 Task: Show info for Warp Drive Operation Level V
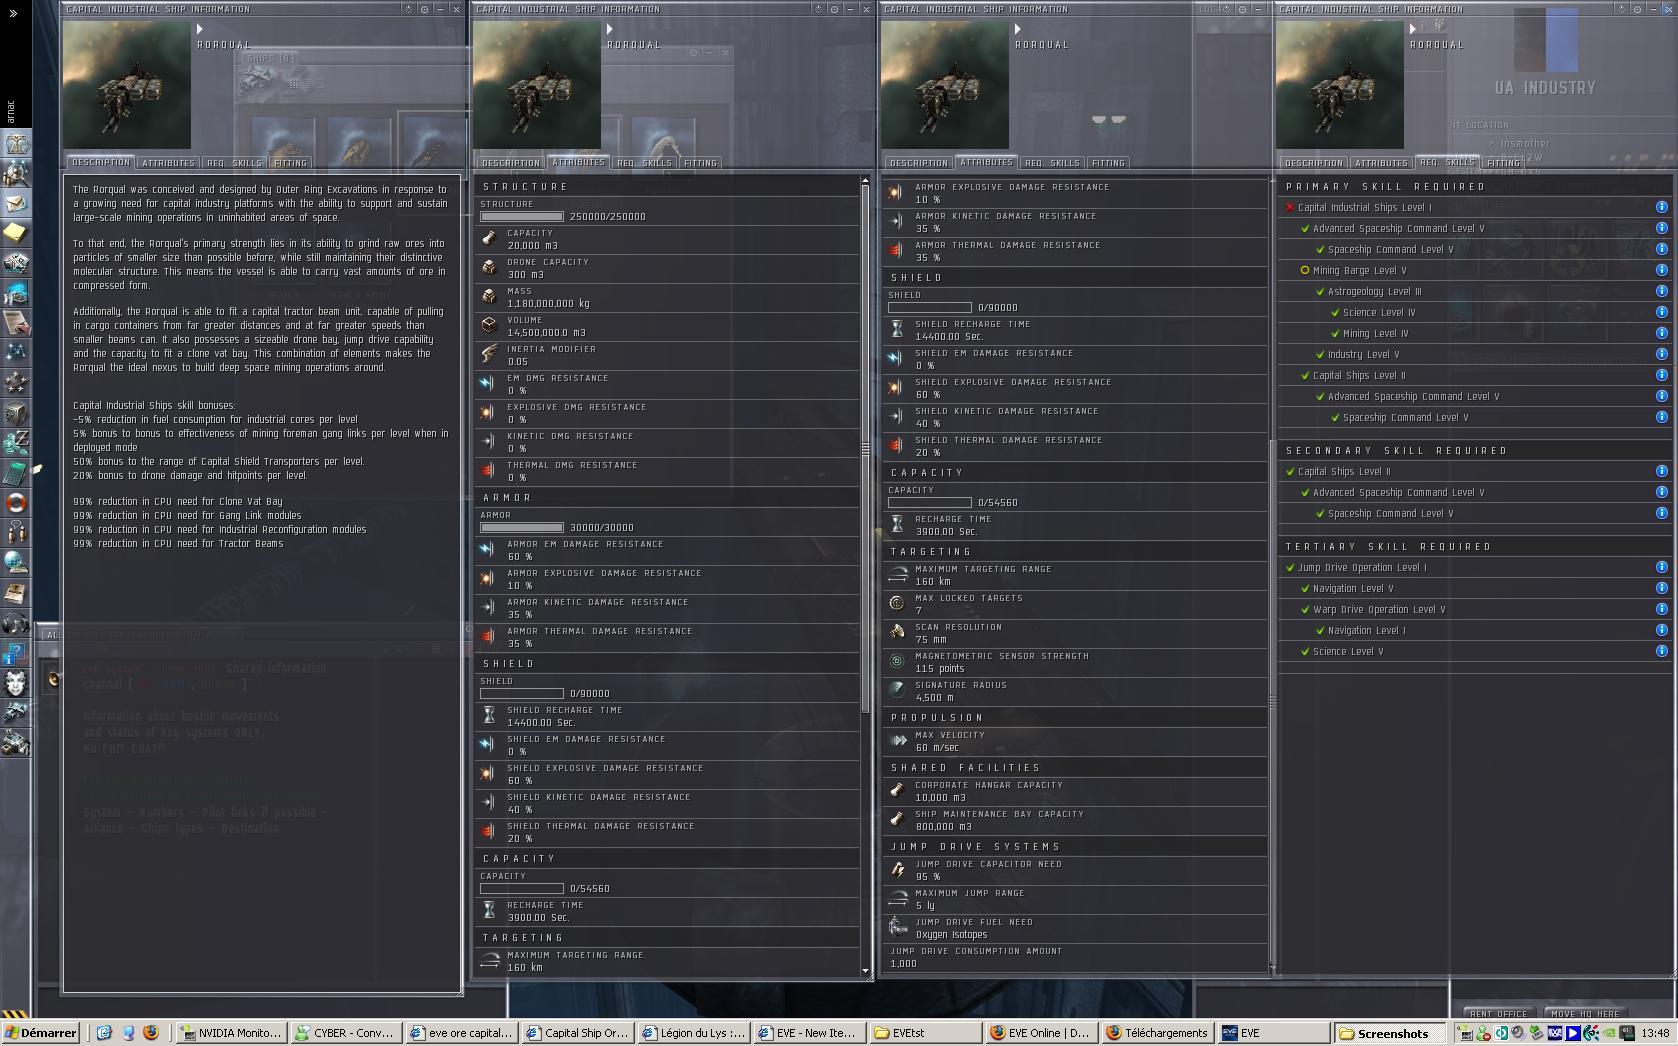pos(1661,609)
